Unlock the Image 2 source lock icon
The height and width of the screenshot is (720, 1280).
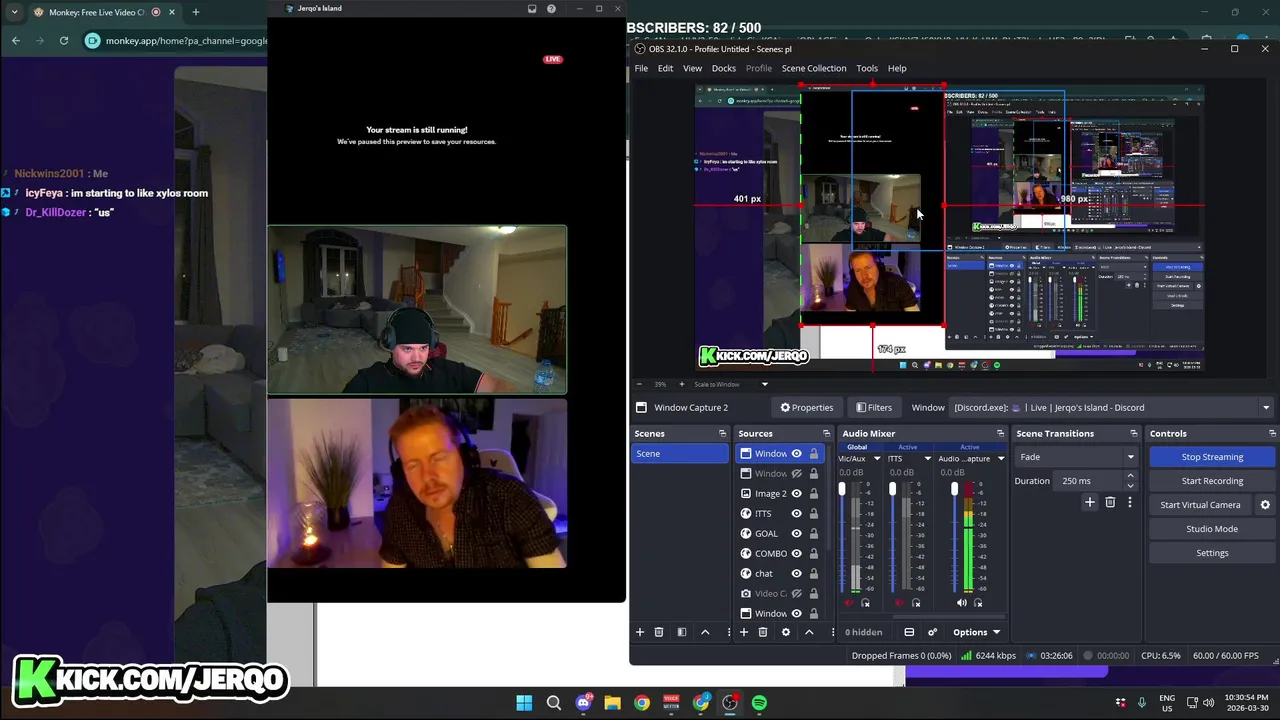814,493
